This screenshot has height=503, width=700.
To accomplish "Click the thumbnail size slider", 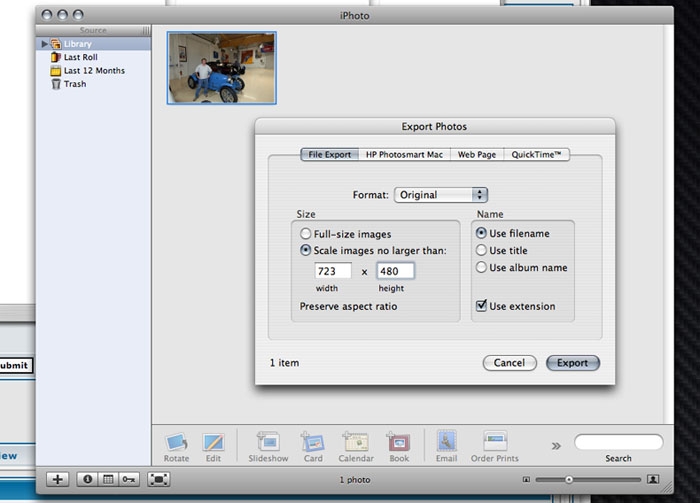I will point(588,480).
